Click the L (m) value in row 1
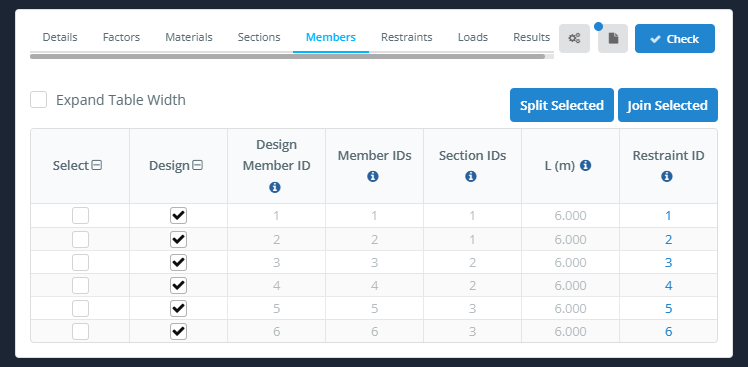The height and width of the screenshot is (367, 748). 571,216
